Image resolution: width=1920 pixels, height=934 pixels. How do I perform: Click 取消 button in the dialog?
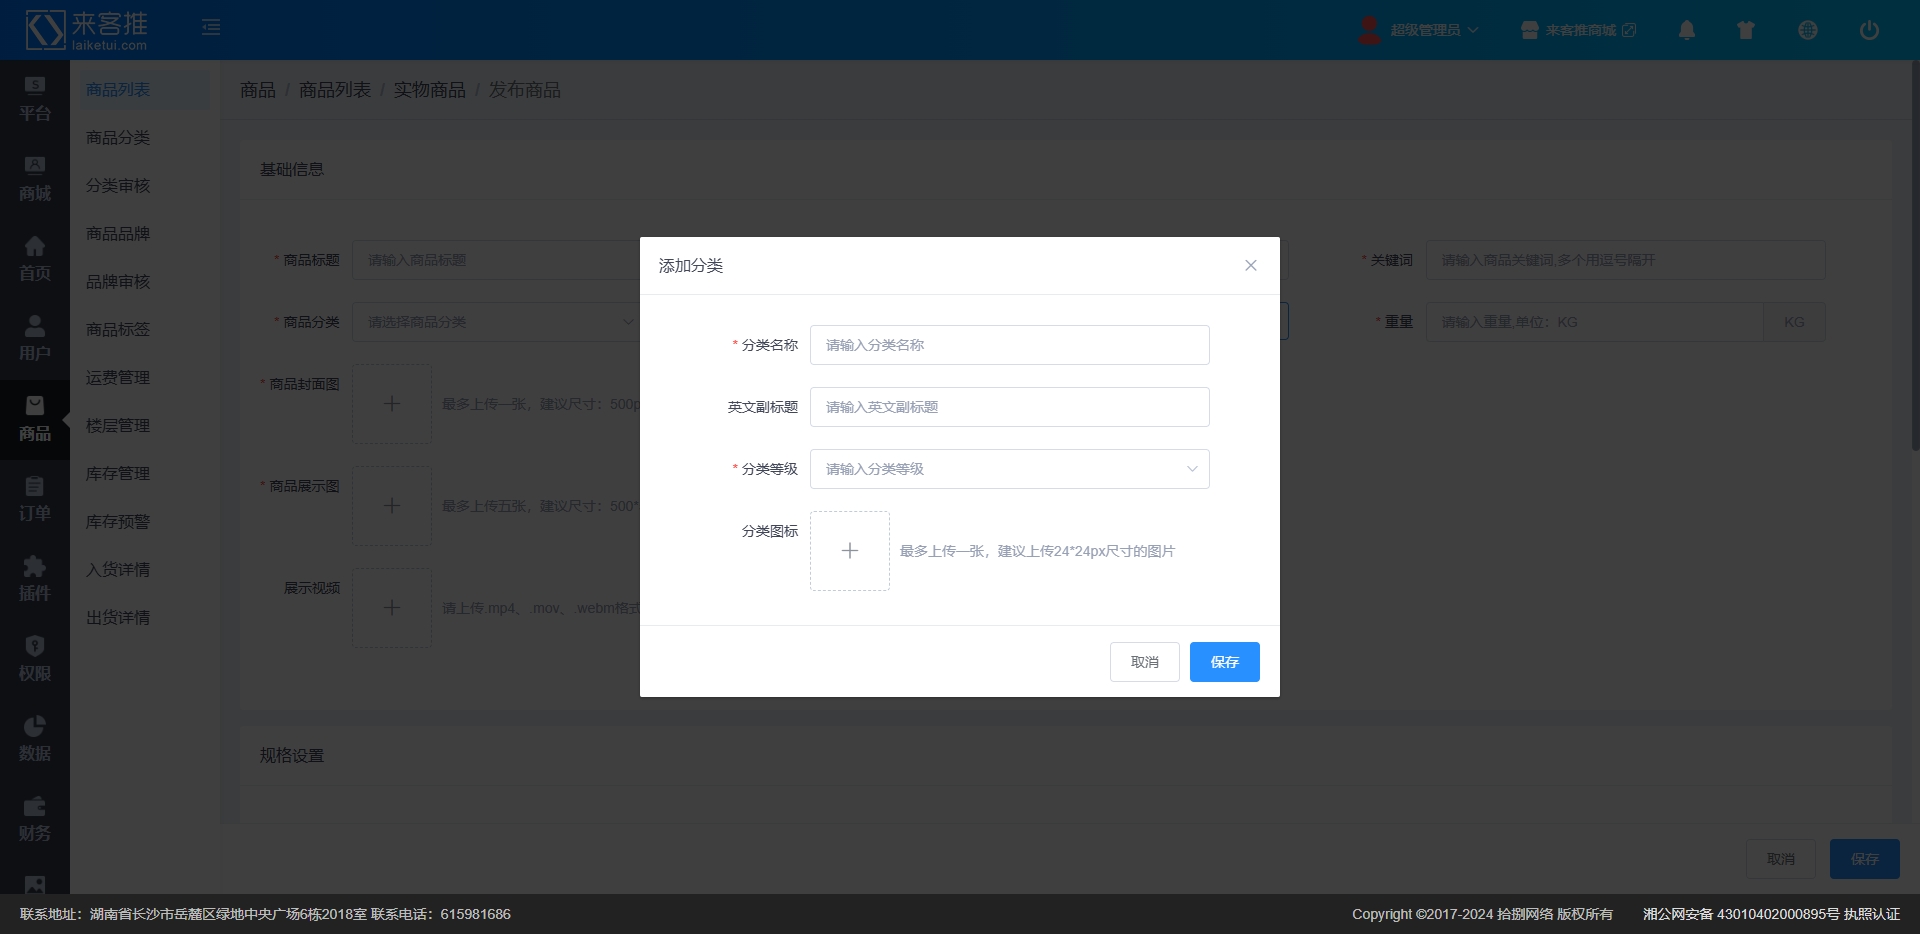1144,662
